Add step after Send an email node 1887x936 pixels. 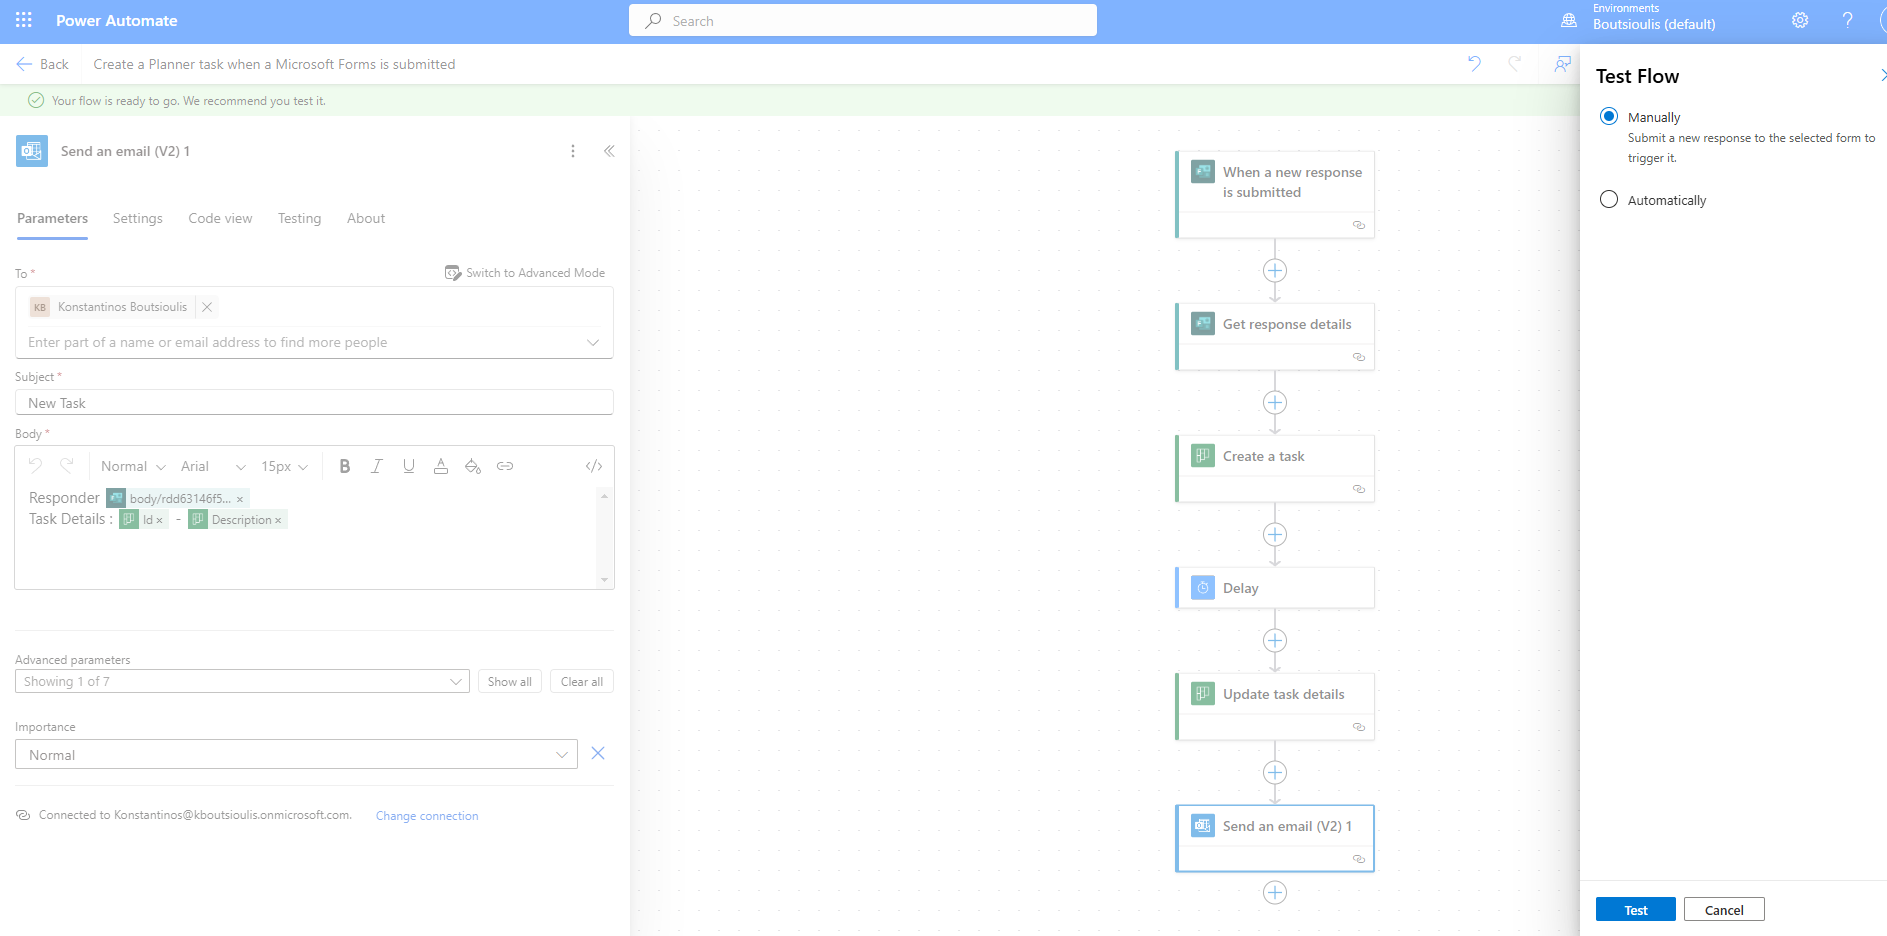coord(1275,893)
